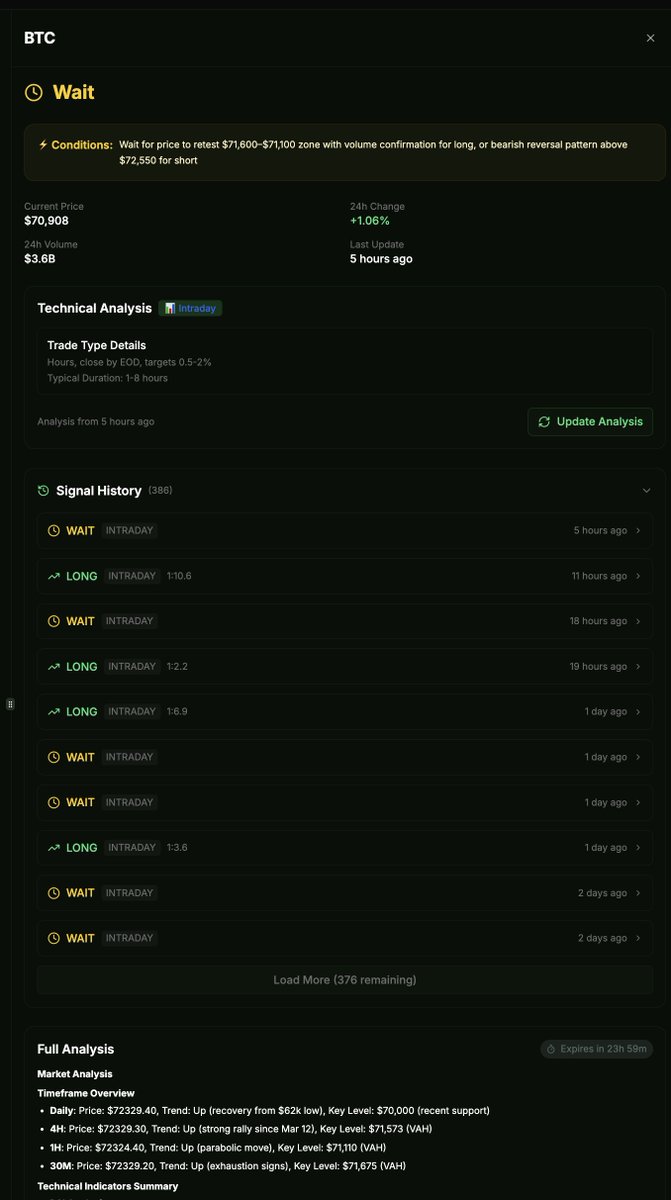Click the yellow clock icon beside the Wait heading
Viewport: 671px width, 1200px height.
(34, 92)
